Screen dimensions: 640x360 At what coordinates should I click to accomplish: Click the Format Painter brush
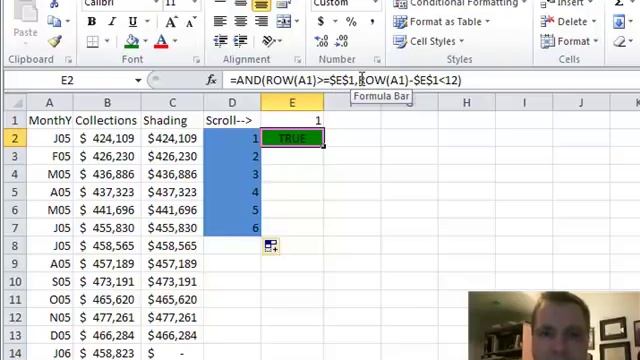click(x=55, y=41)
